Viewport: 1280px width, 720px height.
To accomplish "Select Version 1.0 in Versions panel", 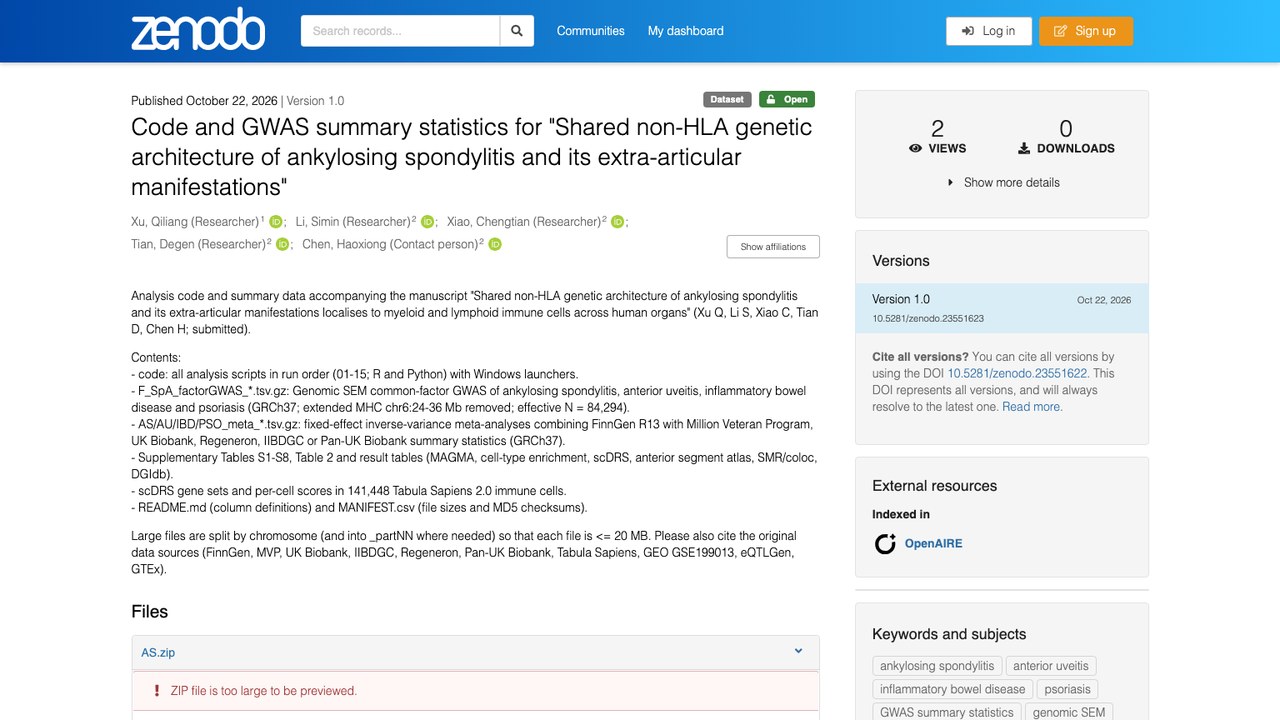I will pos(1002,308).
